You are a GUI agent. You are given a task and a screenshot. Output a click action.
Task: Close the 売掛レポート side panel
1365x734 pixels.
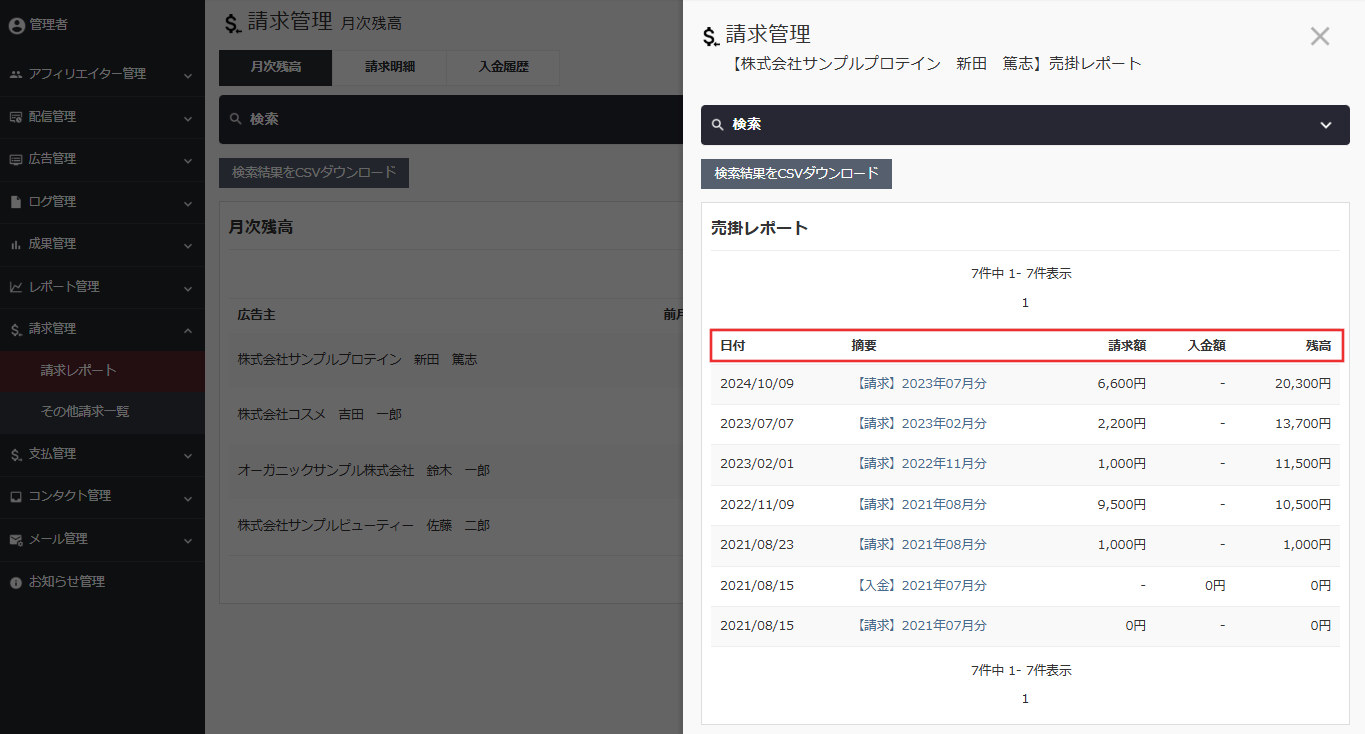[1320, 37]
